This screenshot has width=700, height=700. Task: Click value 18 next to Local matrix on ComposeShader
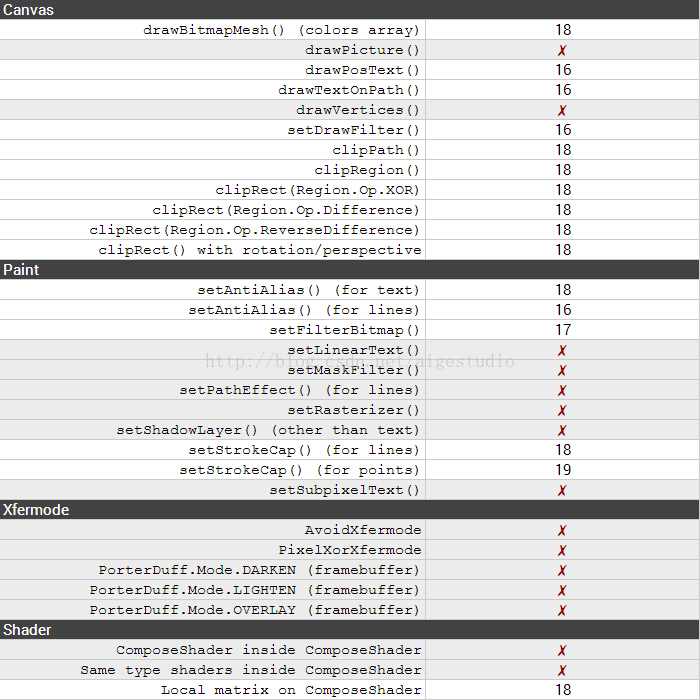pos(563,690)
